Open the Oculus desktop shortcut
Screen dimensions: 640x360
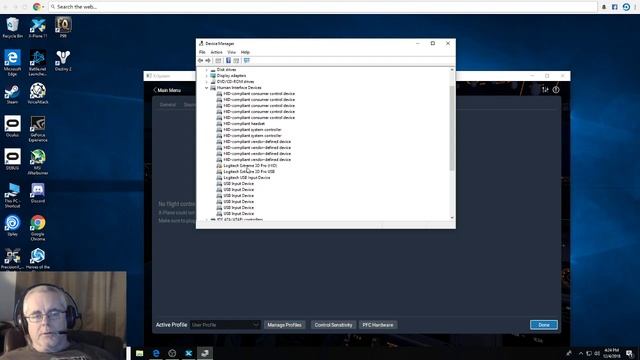point(12,127)
